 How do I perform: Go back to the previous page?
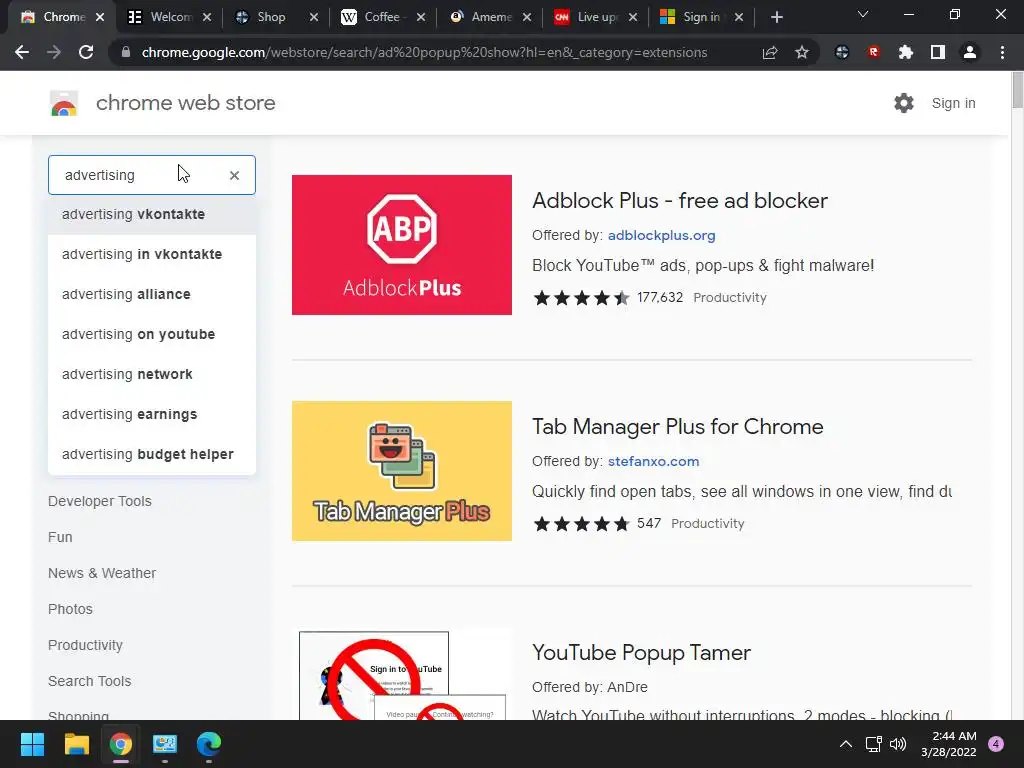pos(22,52)
